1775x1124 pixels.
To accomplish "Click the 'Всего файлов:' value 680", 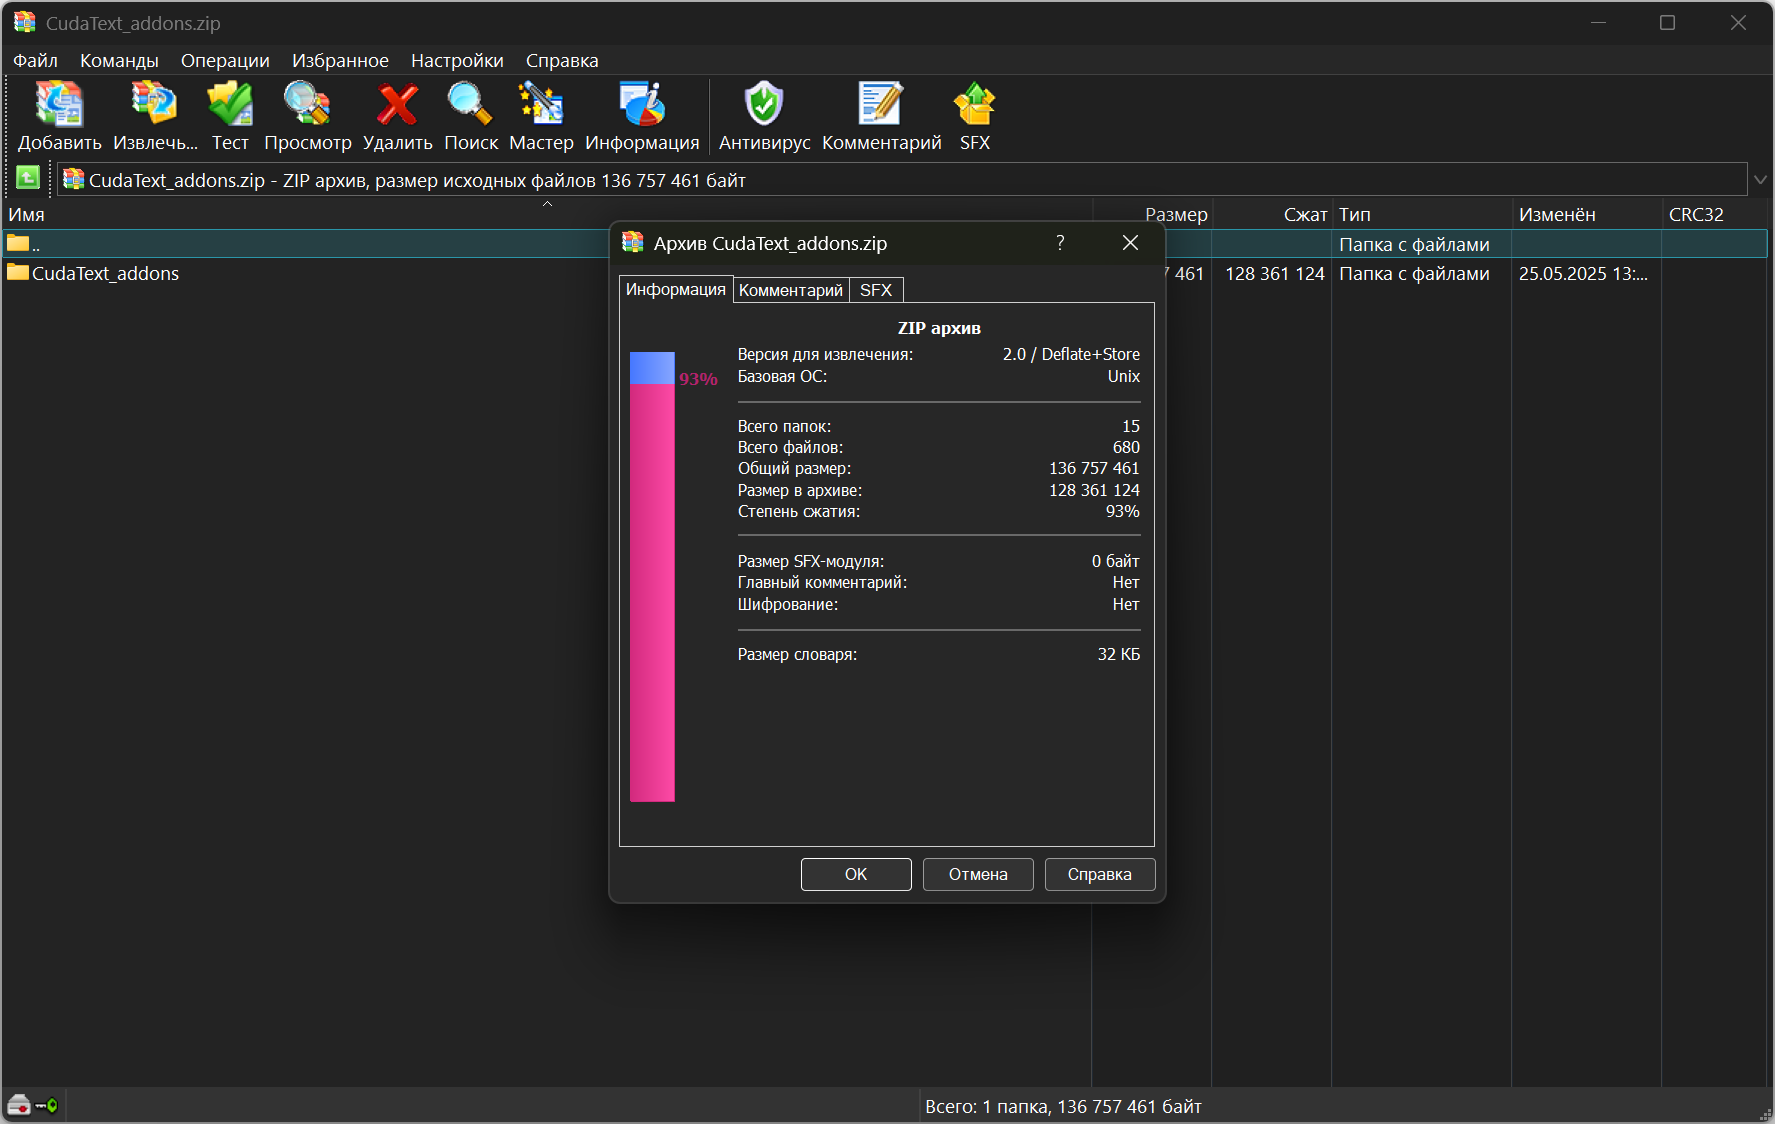I will (x=1126, y=447).
